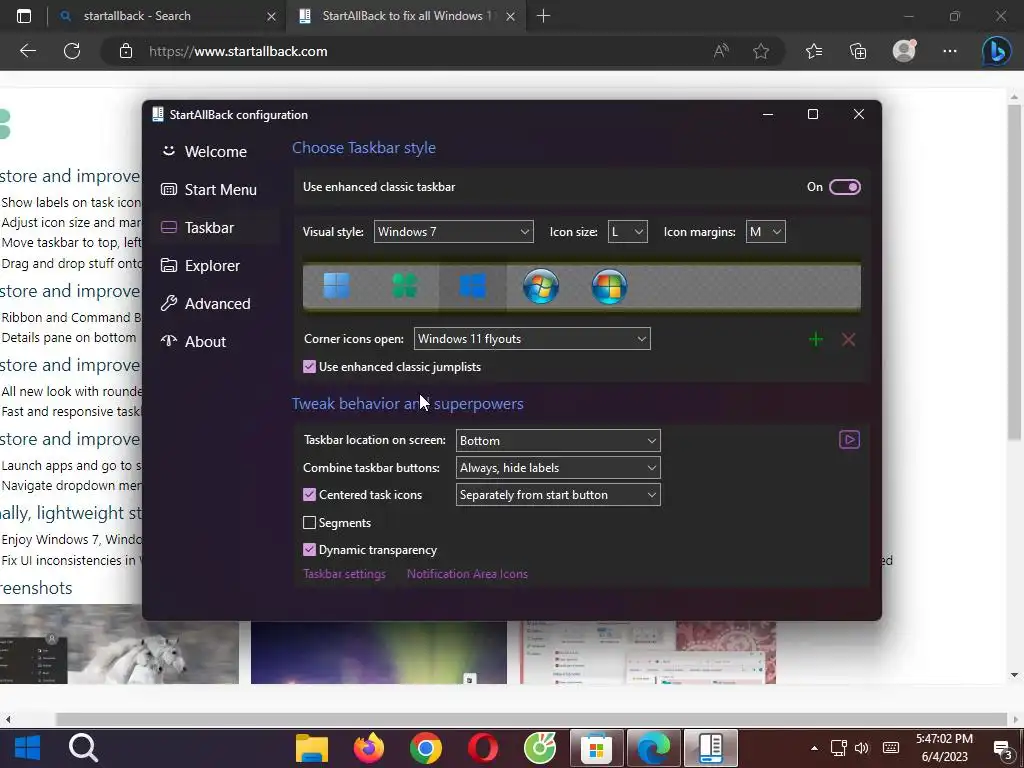Open Notification Area Icons link
This screenshot has height=768, width=1024.
(467, 573)
